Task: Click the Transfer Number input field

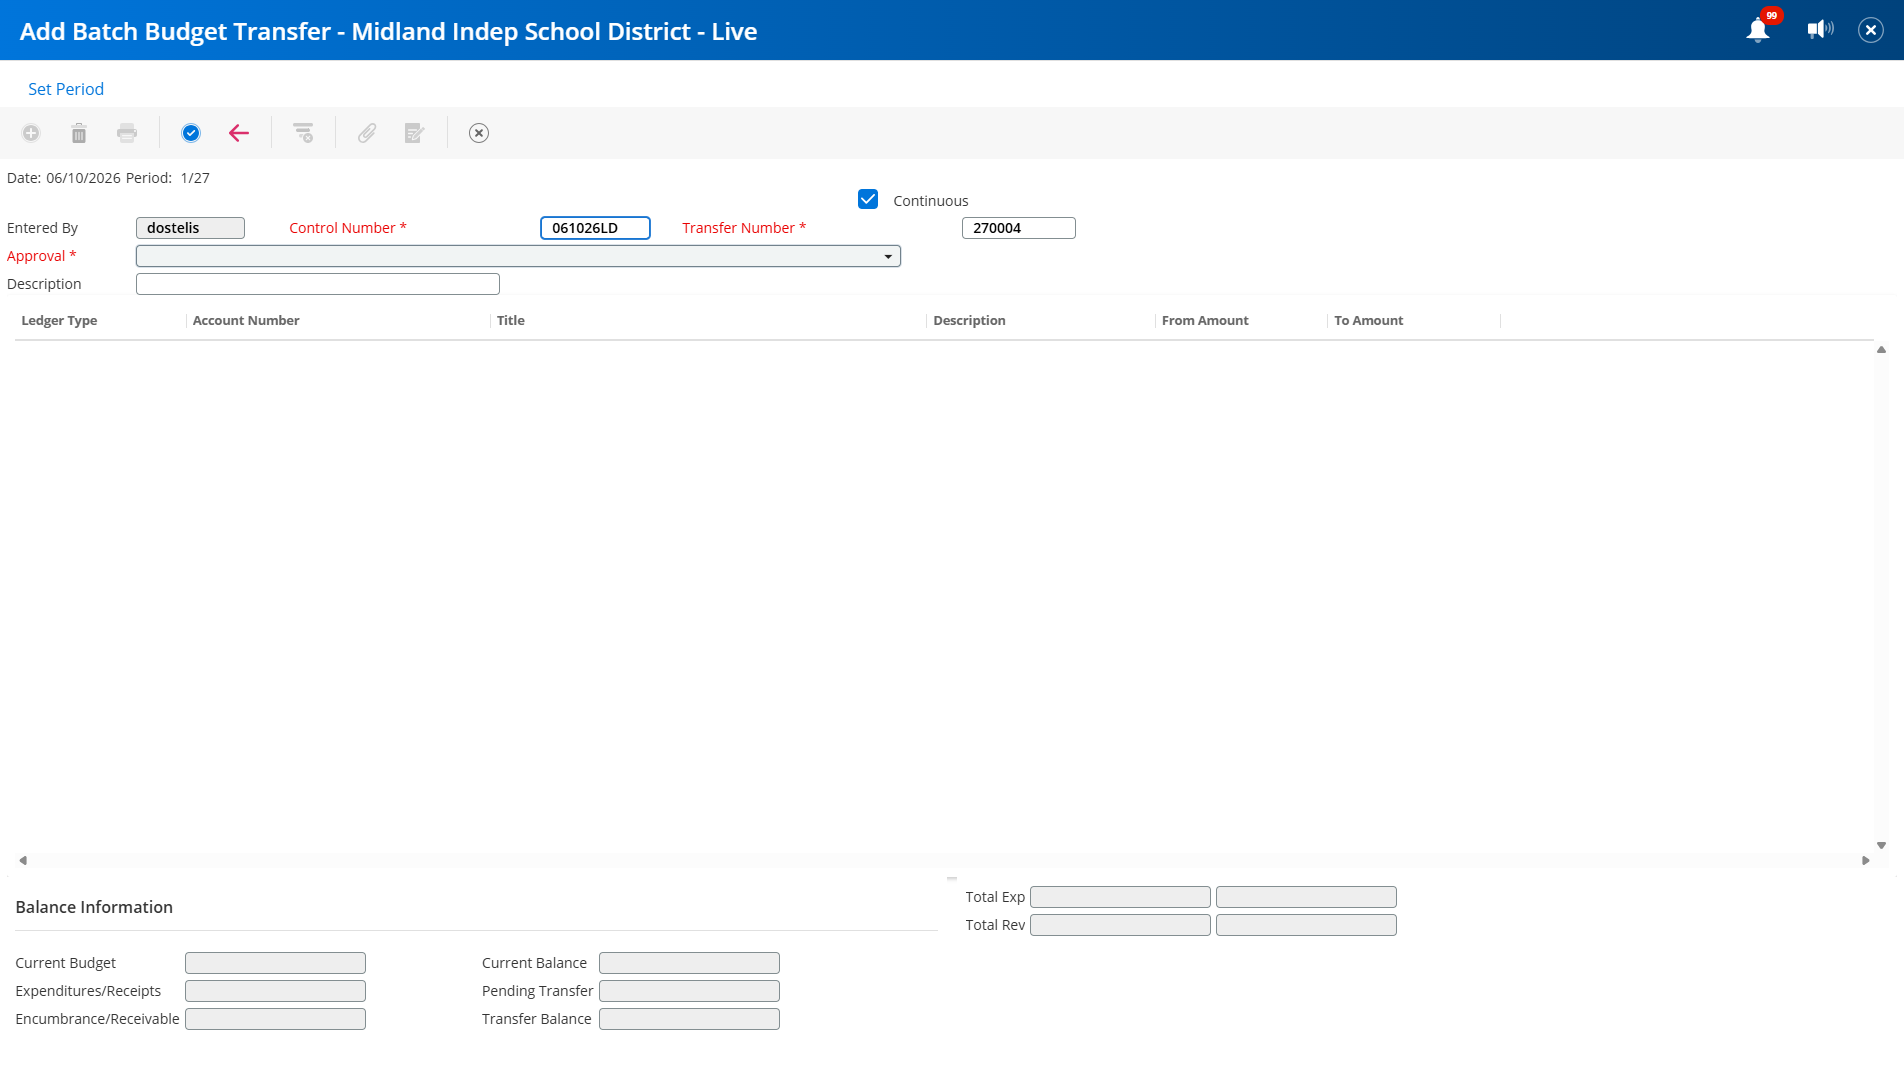Action: click(1018, 228)
